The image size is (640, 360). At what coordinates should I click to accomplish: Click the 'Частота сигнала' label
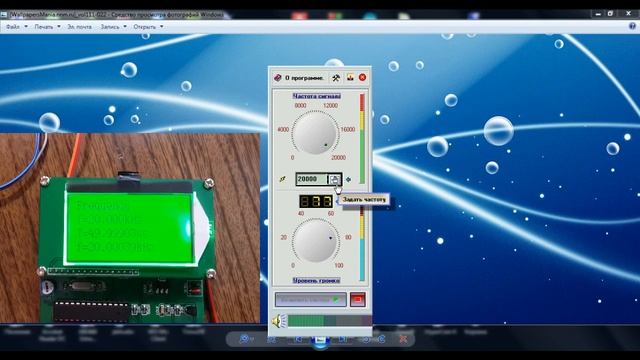(x=316, y=96)
